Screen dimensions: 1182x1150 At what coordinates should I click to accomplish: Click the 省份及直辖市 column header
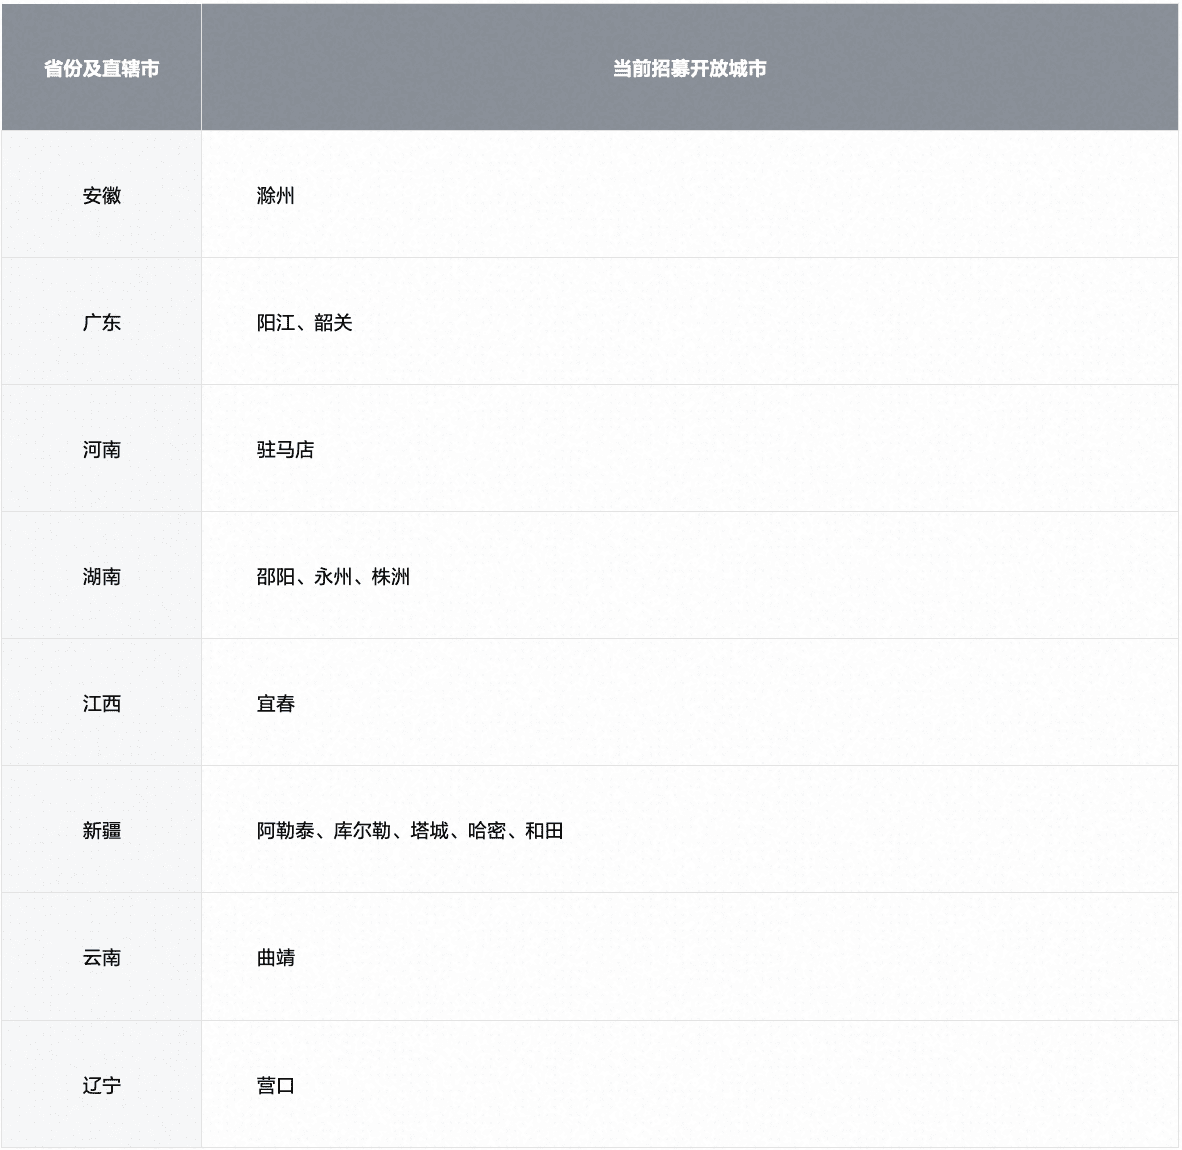(x=102, y=69)
